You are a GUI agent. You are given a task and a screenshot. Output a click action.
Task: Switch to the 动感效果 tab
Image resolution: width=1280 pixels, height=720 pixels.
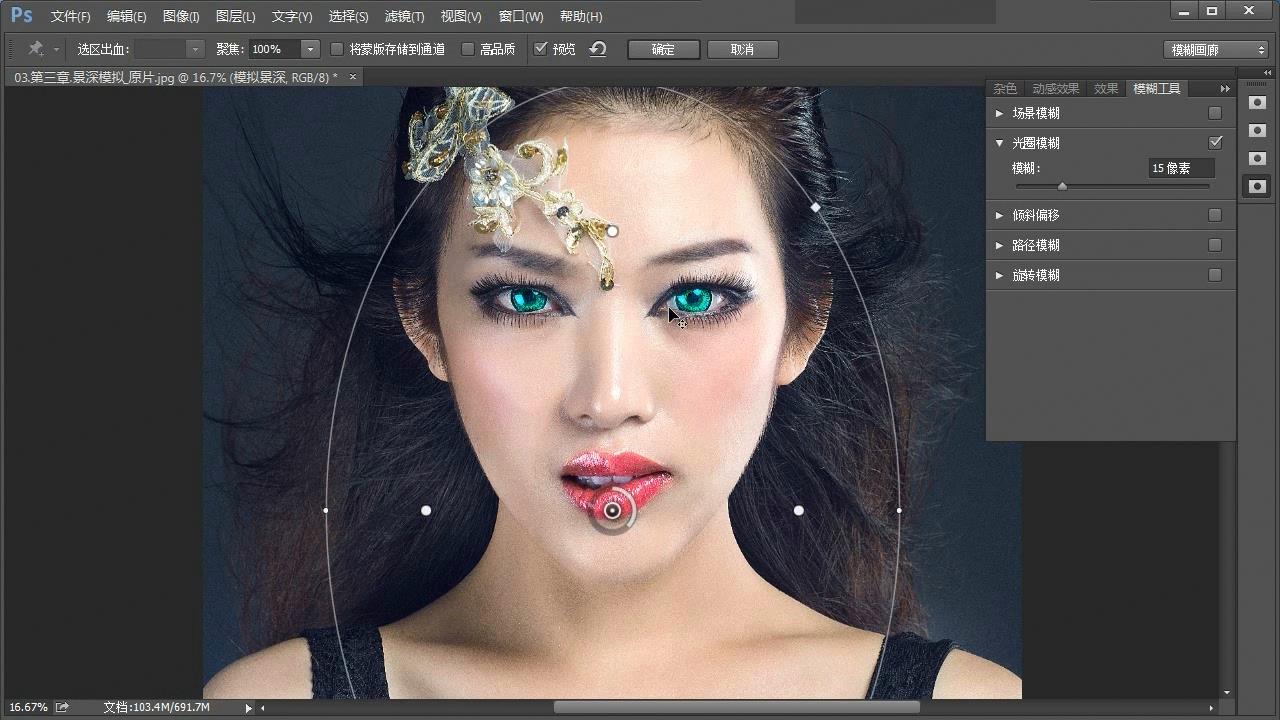pyautogui.click(x=1056, y=89)
